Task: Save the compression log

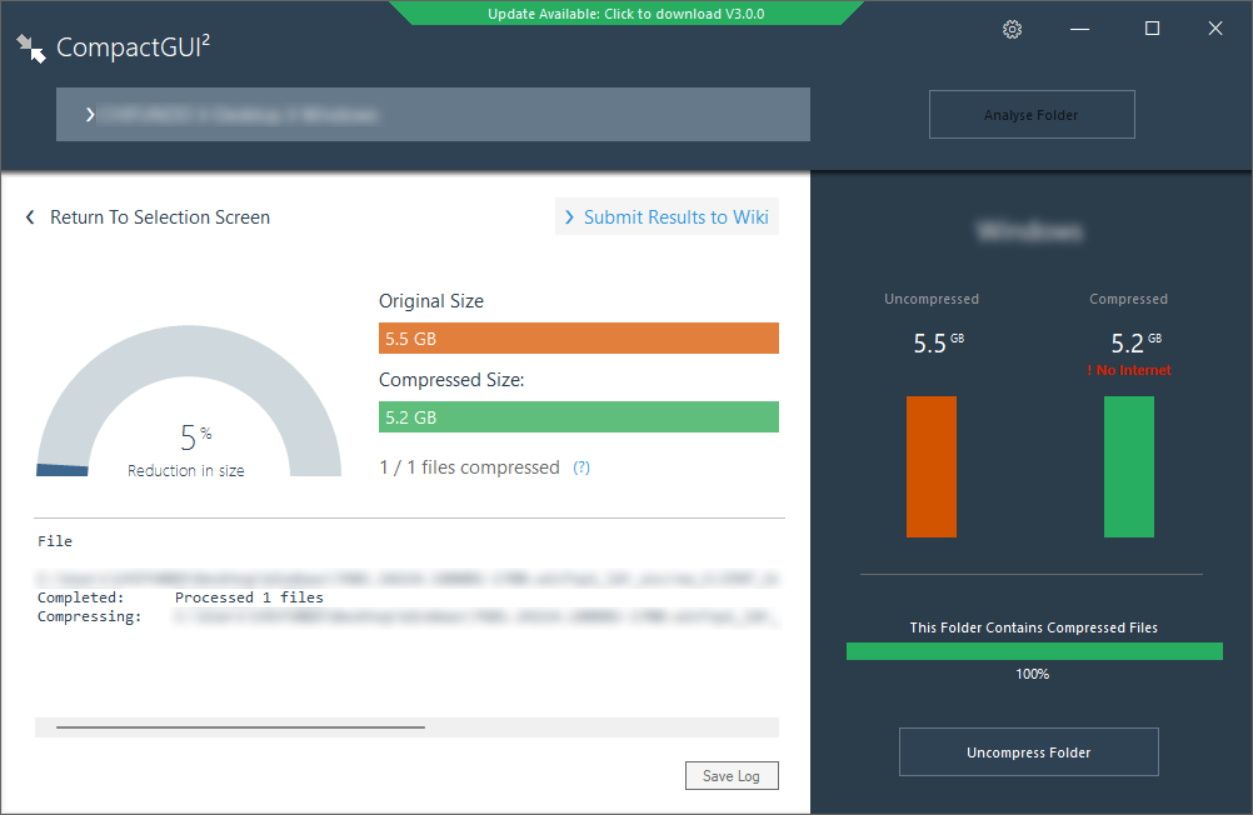Action: (731, 775)
